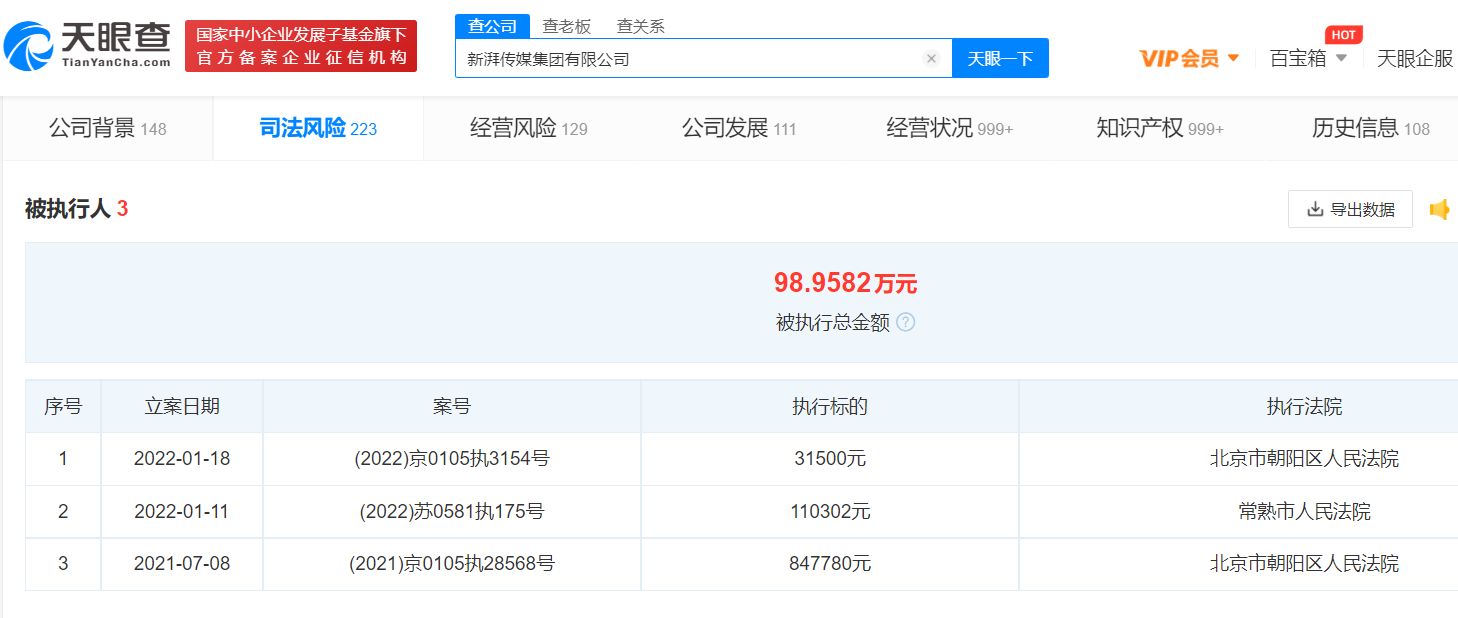Image resolution: width=1458 pixels, height=618 pixels.
Task: Click the help icon beside 被执行总金额
Action: pyautogui.click(x=906, y=323)
